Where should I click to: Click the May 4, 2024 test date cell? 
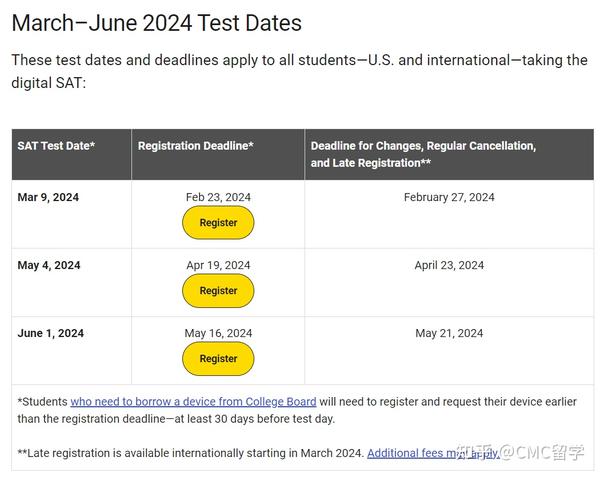[x=49, y=265]
